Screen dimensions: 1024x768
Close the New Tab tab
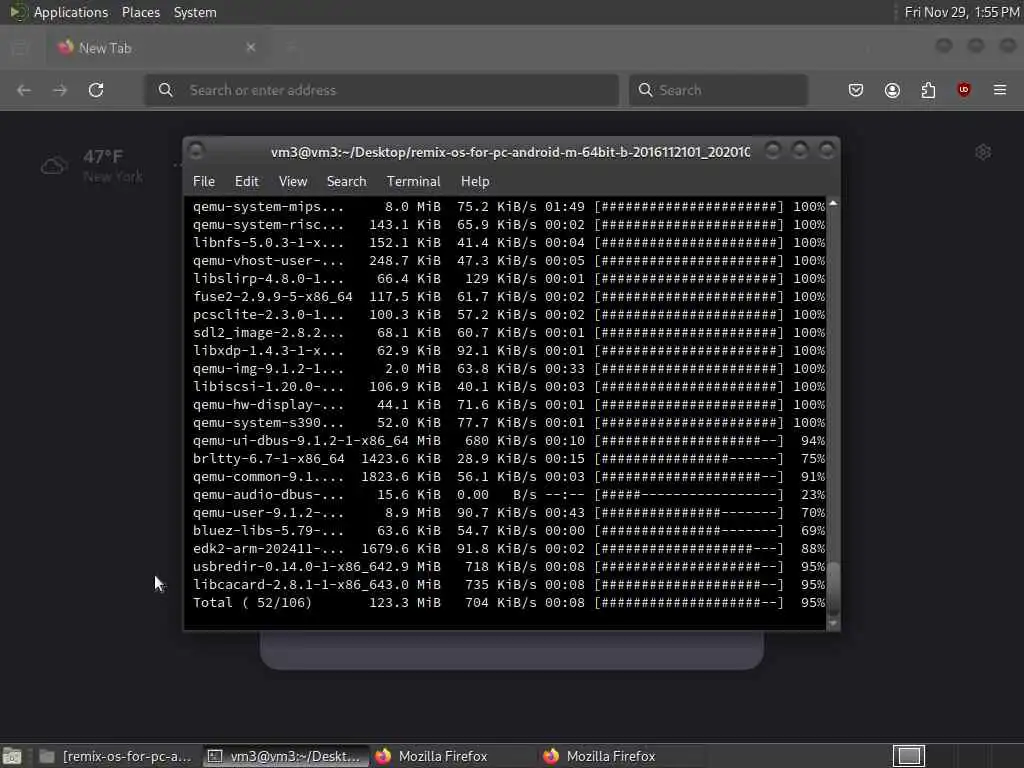pyautogui.click(x=251, y=48)
